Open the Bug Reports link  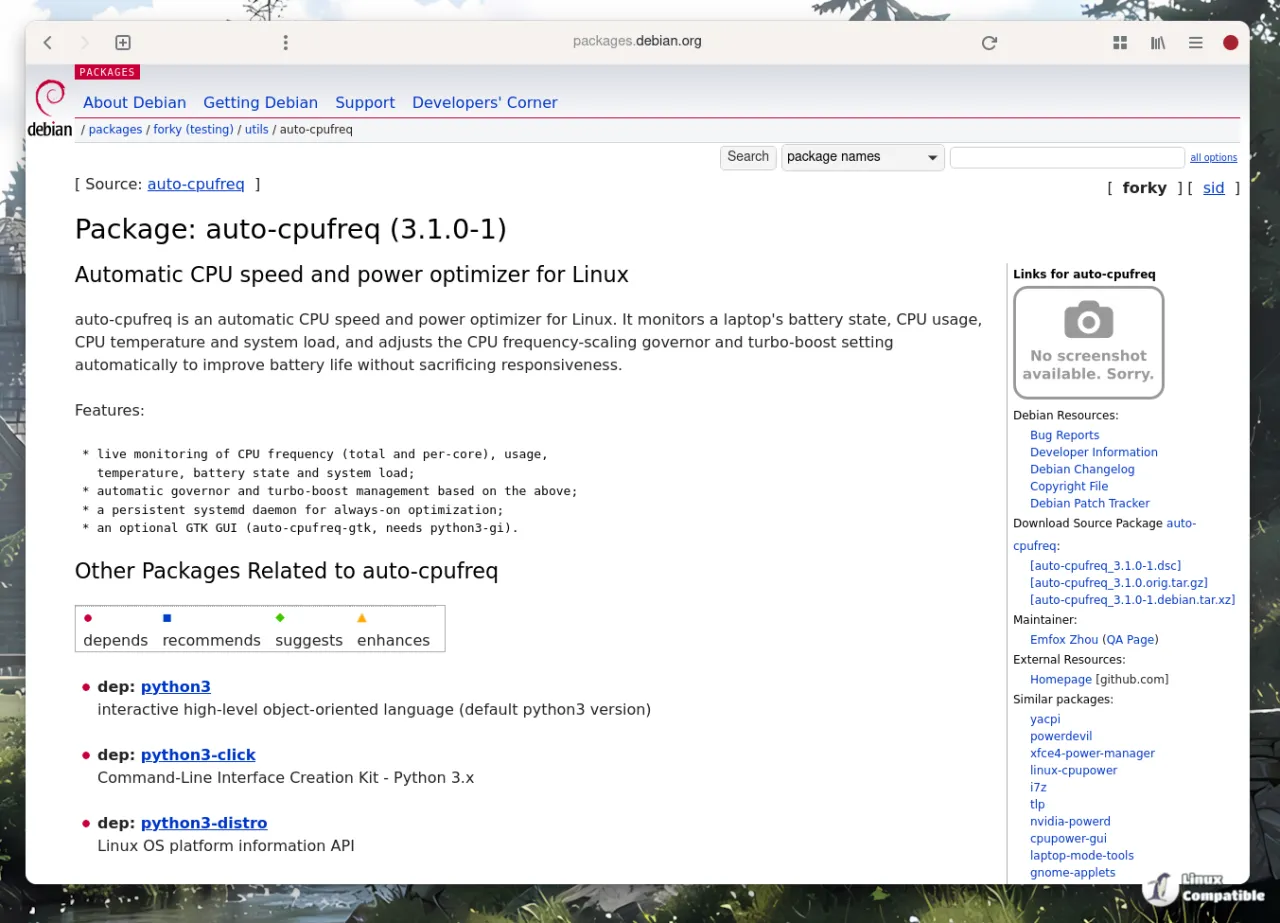[x=1064, y=435]
